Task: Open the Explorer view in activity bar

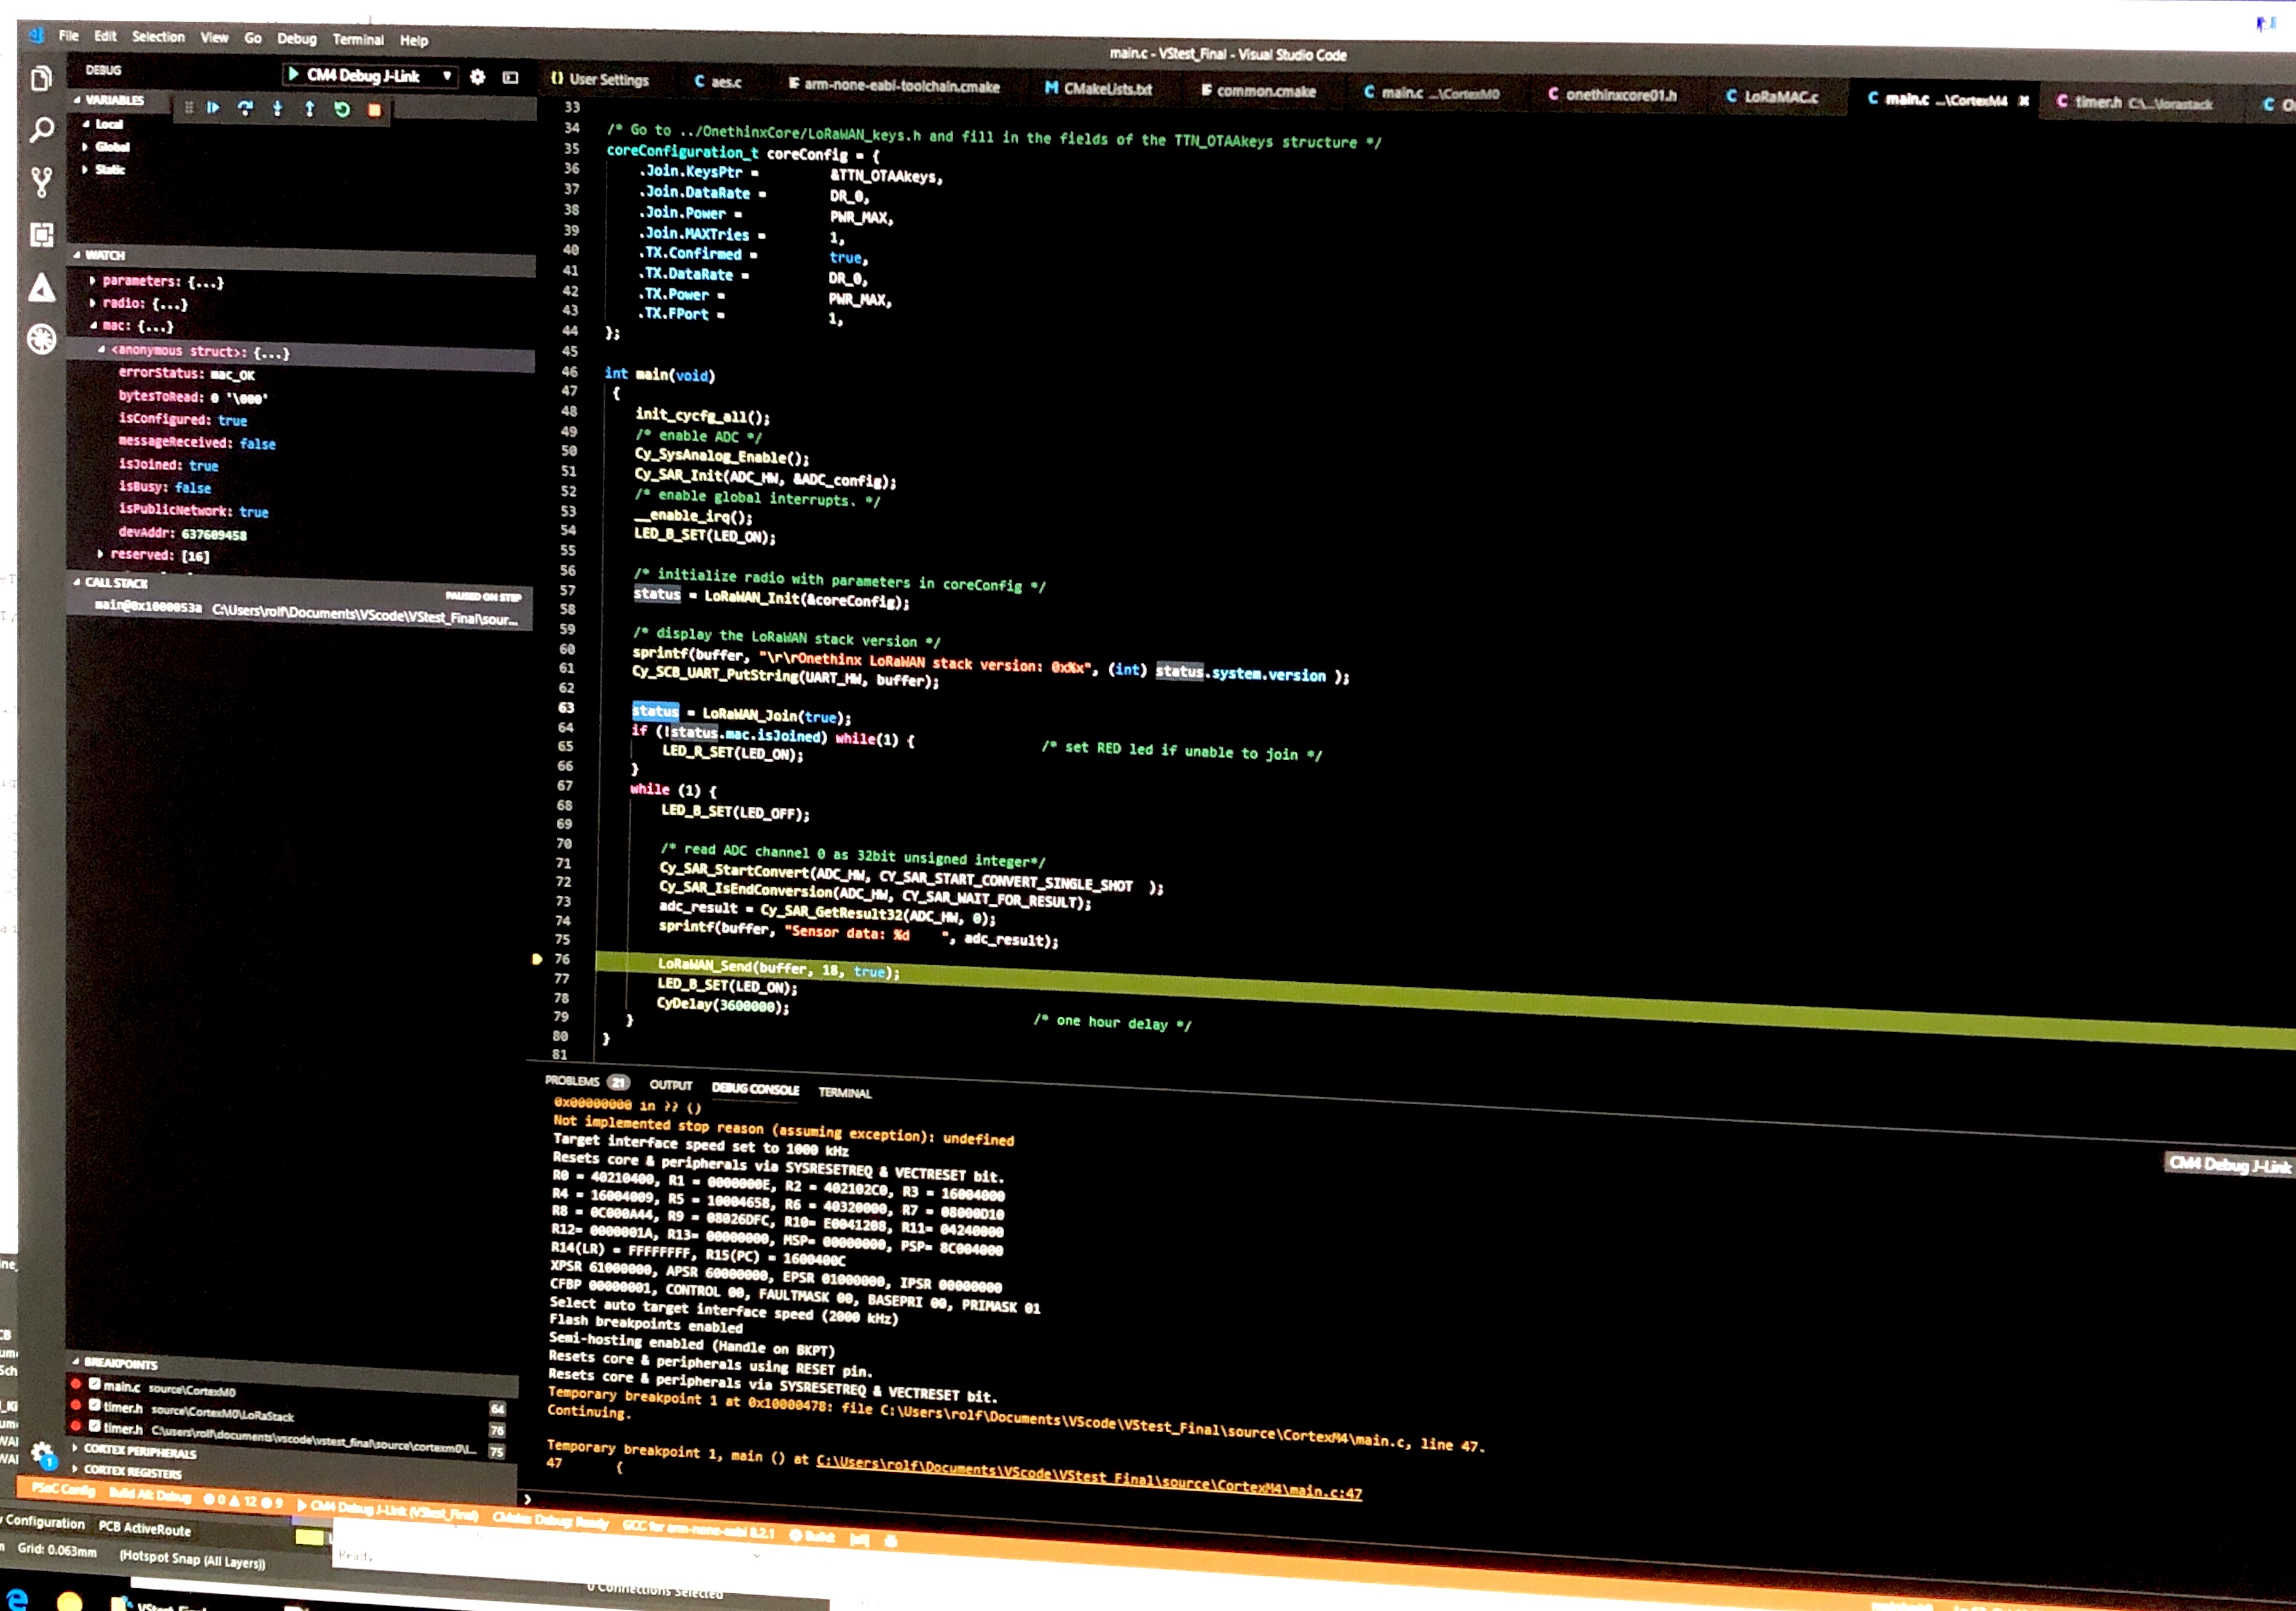Action: click(x=41, y=79)
